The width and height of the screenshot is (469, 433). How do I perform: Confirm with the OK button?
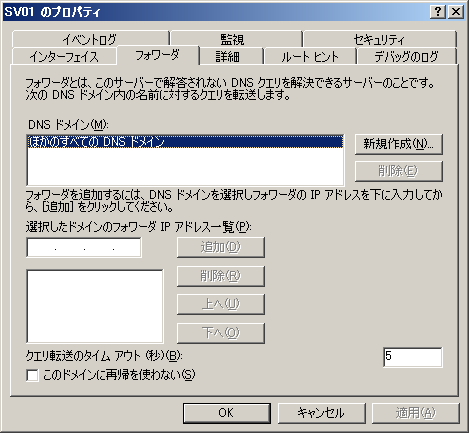pos(227,413)
